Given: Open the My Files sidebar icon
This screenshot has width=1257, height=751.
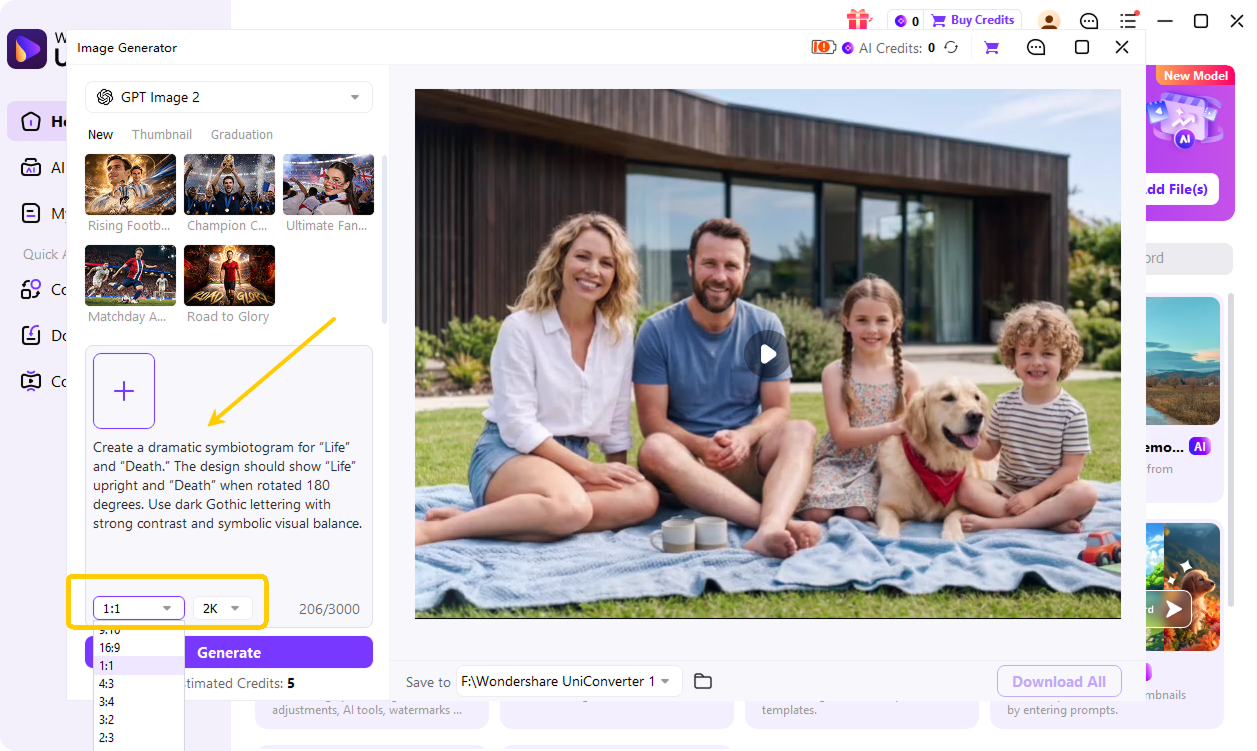Looking at the screenshot, I should (31, 213).
